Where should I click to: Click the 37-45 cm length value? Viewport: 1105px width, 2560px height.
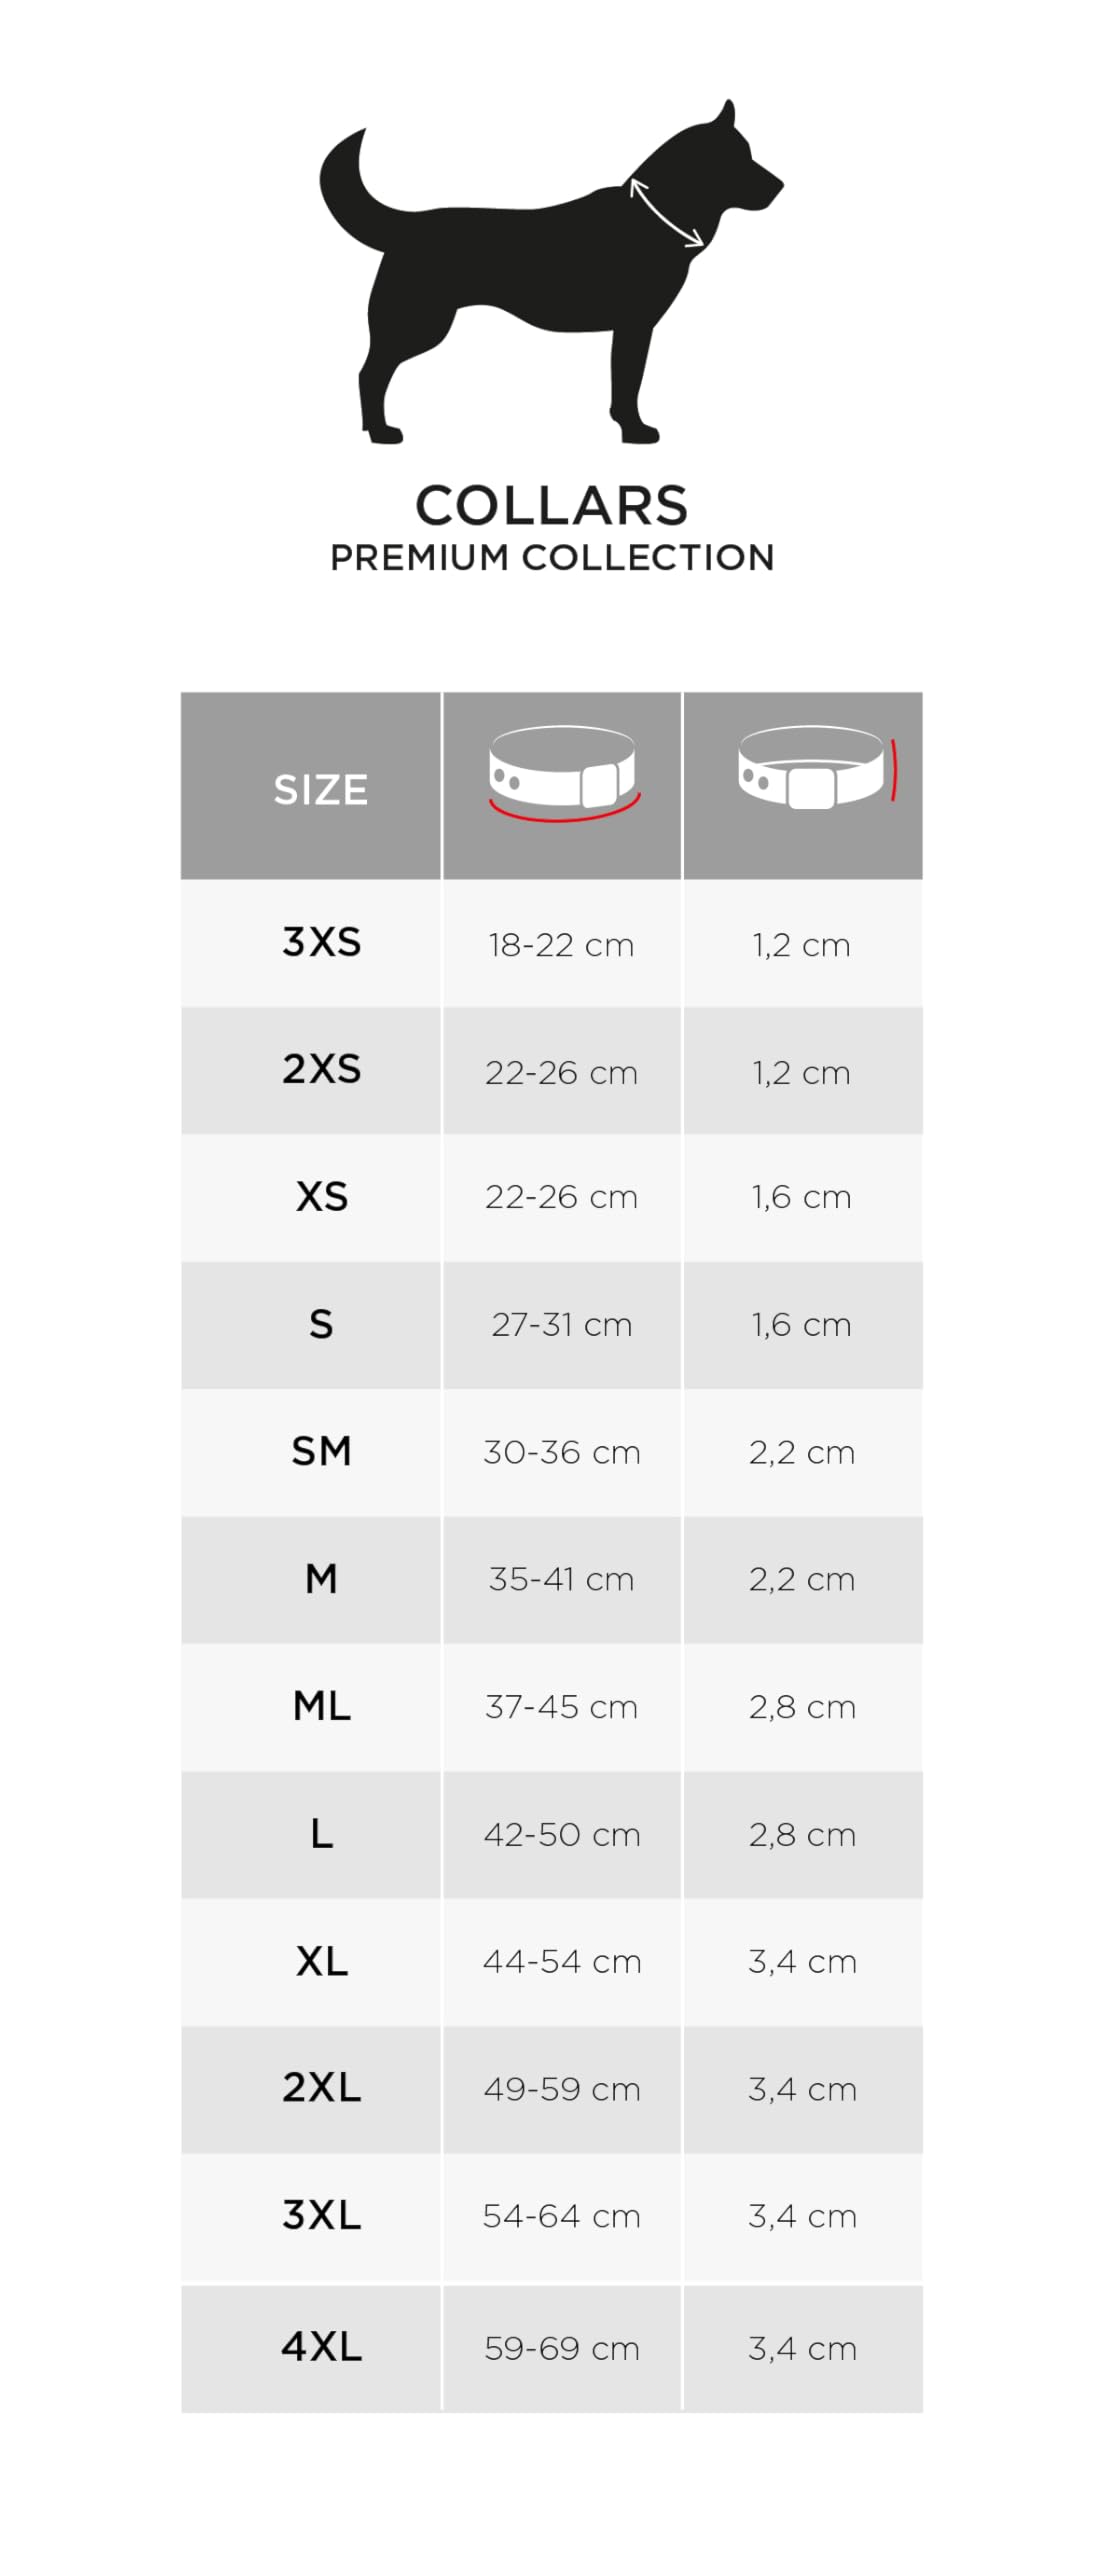[561, 1707]
